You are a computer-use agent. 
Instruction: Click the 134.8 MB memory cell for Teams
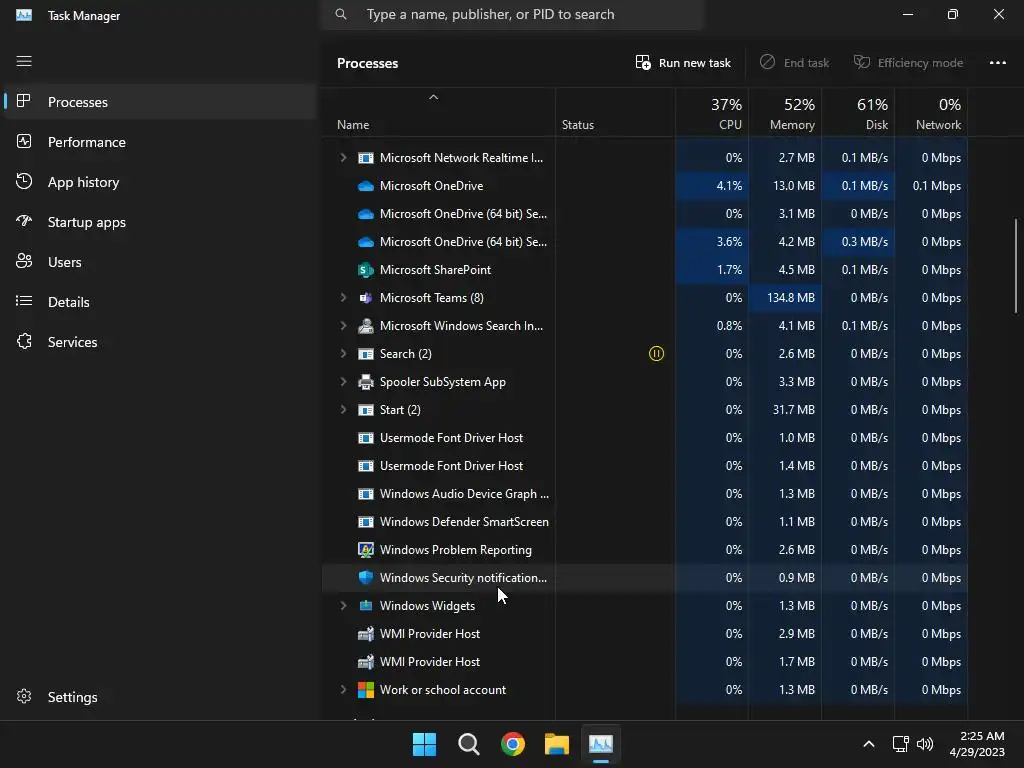[x=786, y=298]
